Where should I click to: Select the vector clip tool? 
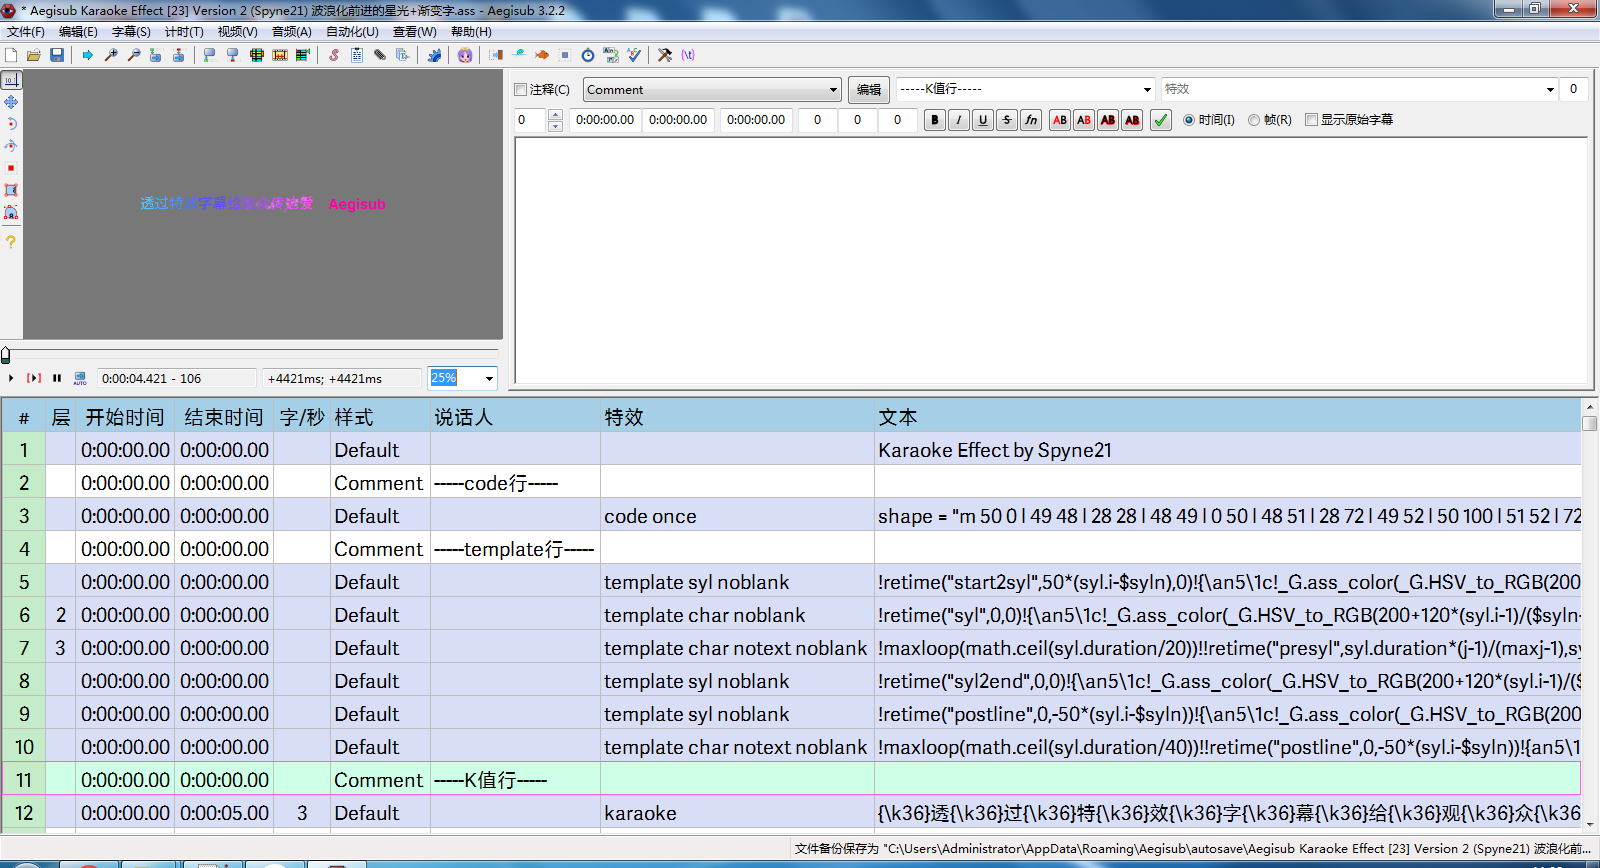[11, 212]
